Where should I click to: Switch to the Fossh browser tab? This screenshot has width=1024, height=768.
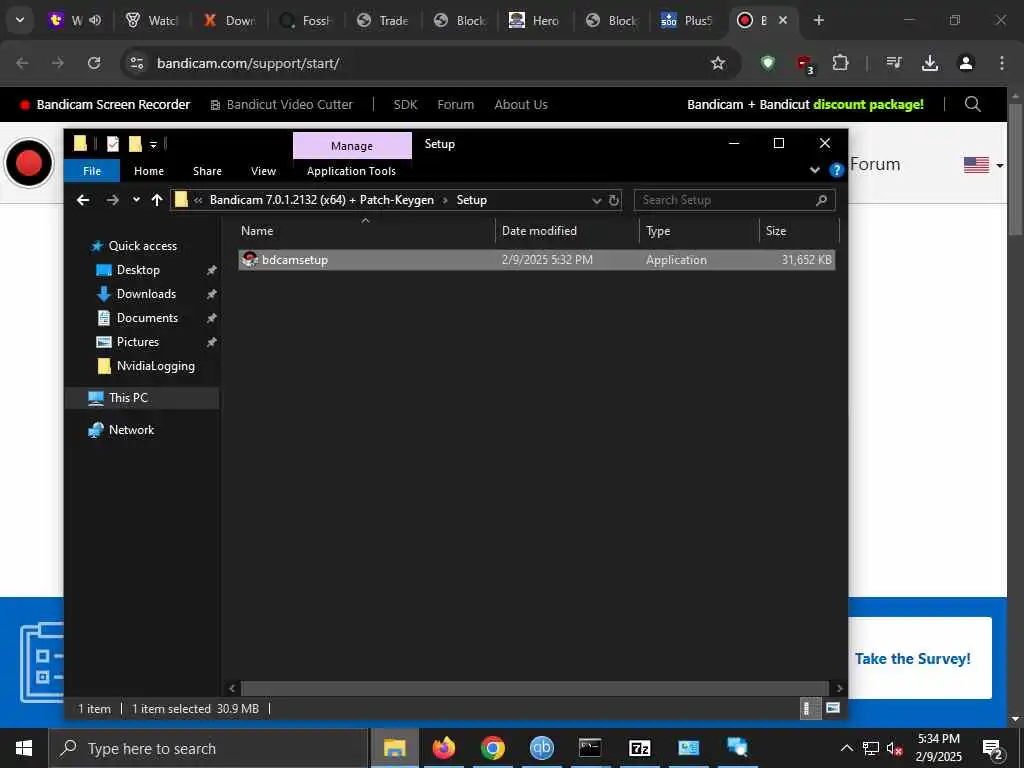point(306,20)
